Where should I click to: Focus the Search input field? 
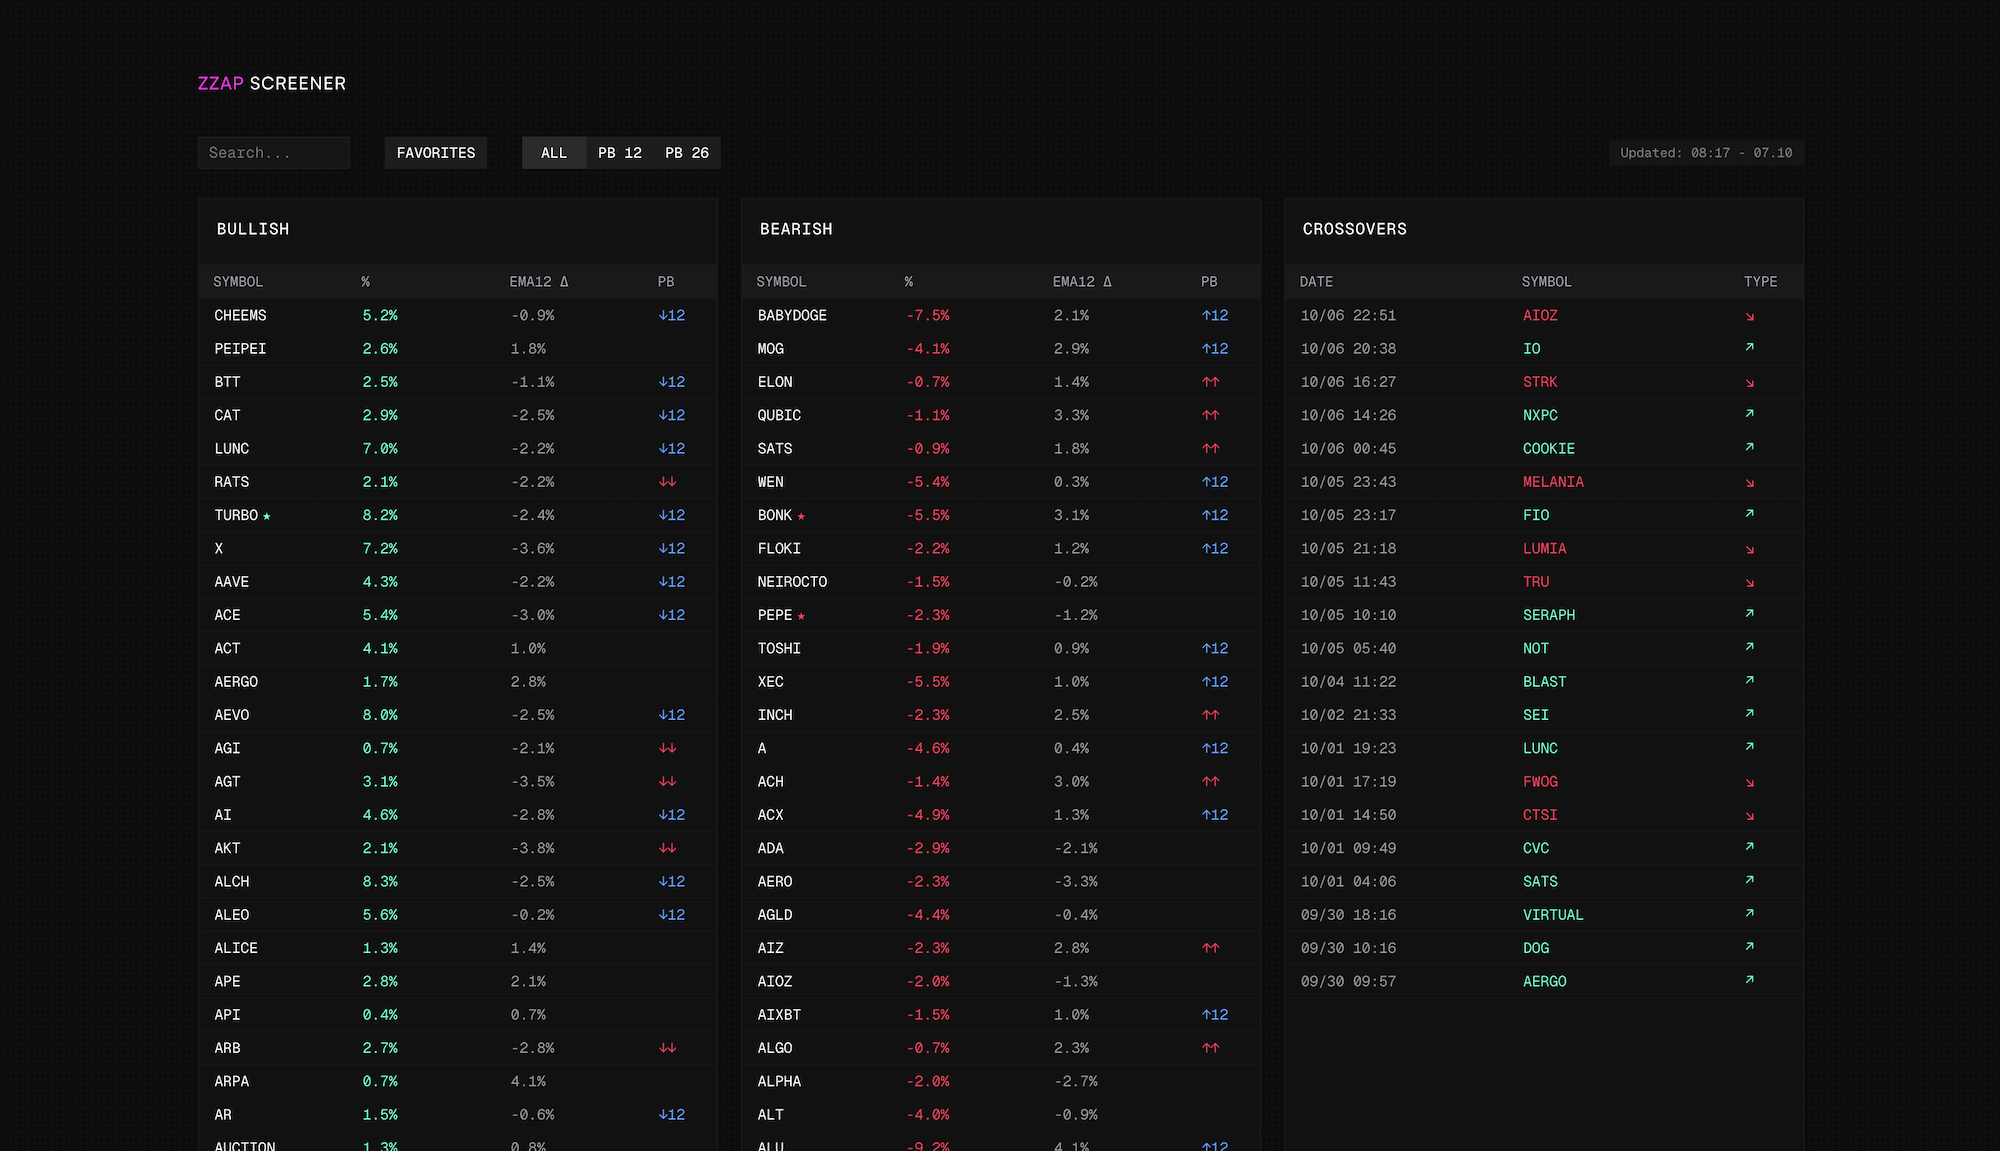pyautogui.click(x=273, y=153)
